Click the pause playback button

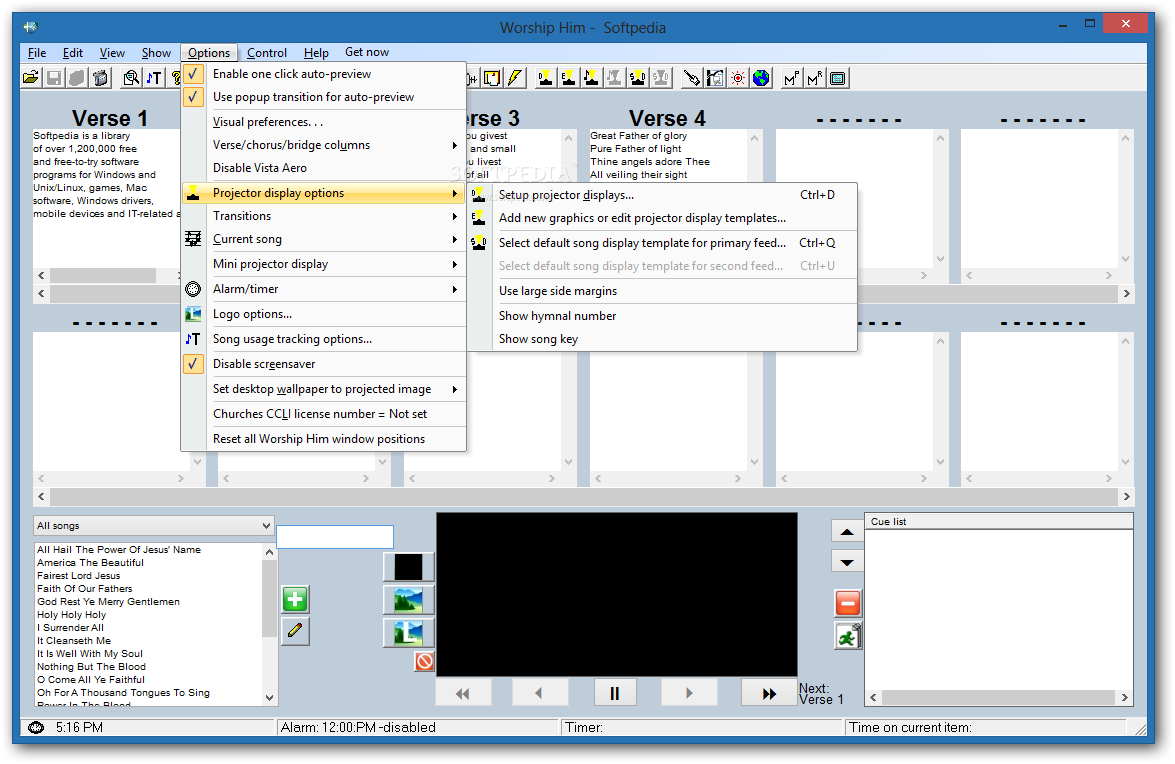(615, 694)
